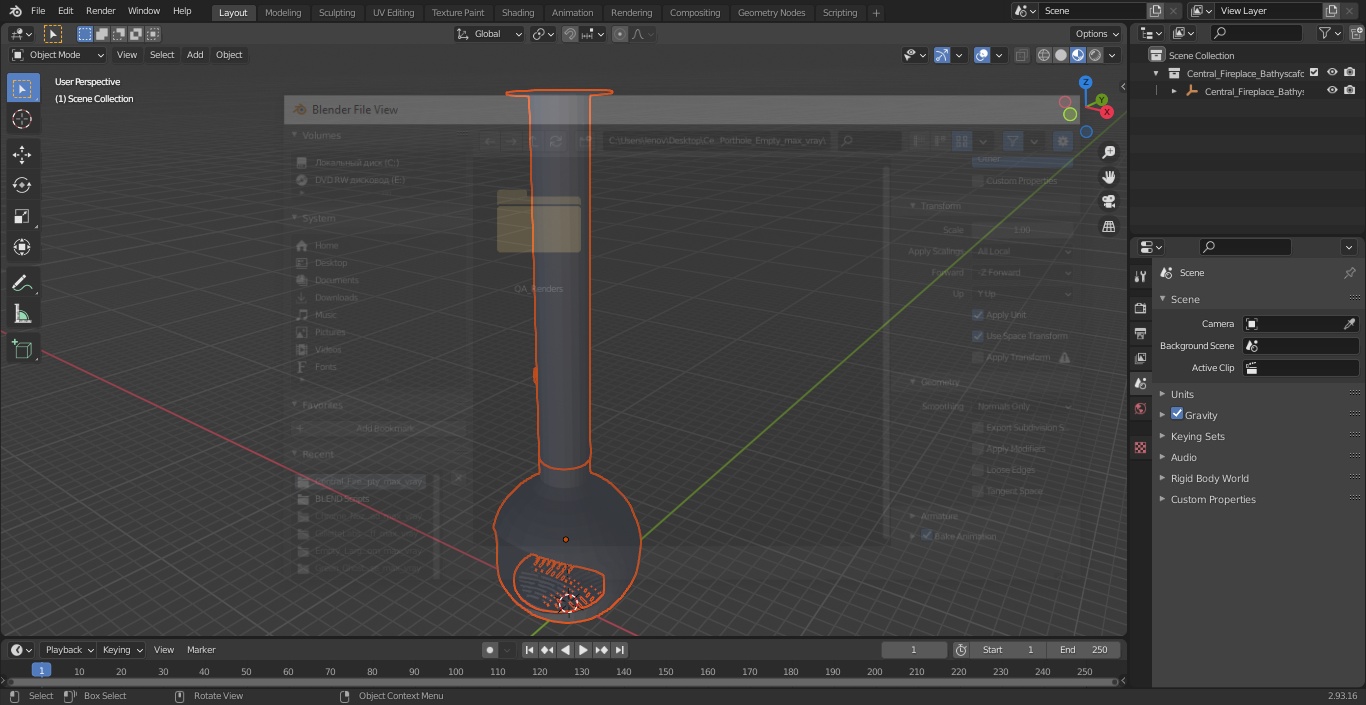
Task: Toggle collection exclude checkbox in outliner
Action: click(1314, 72)
